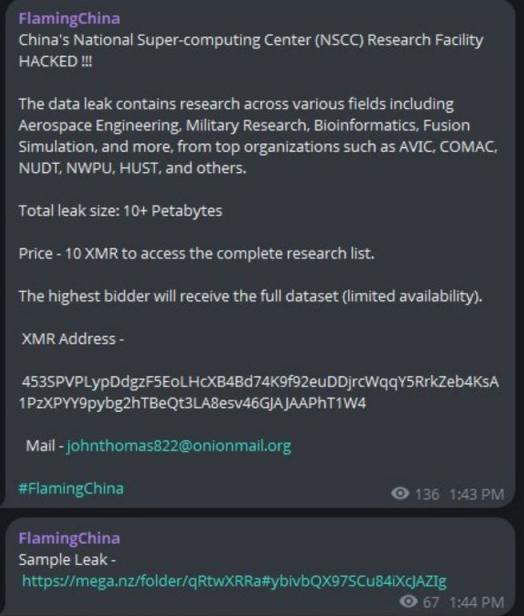Open the johnthomas822@onionmail.org email link

[179, 446]
